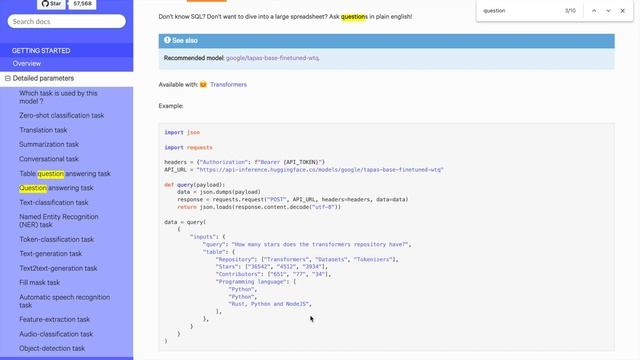Screen dimensions: 640x360
Task: Click the "import json" code line
Action: pos(182,132)
